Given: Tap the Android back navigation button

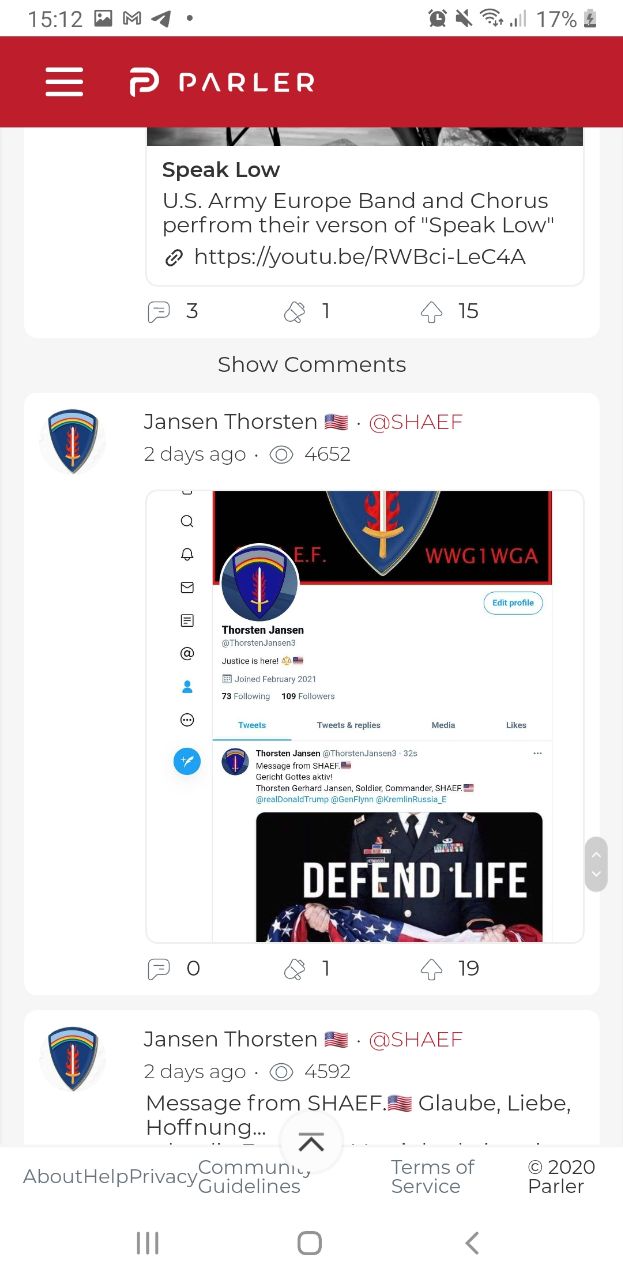Looking at the screenshot, I should 472,1243.
